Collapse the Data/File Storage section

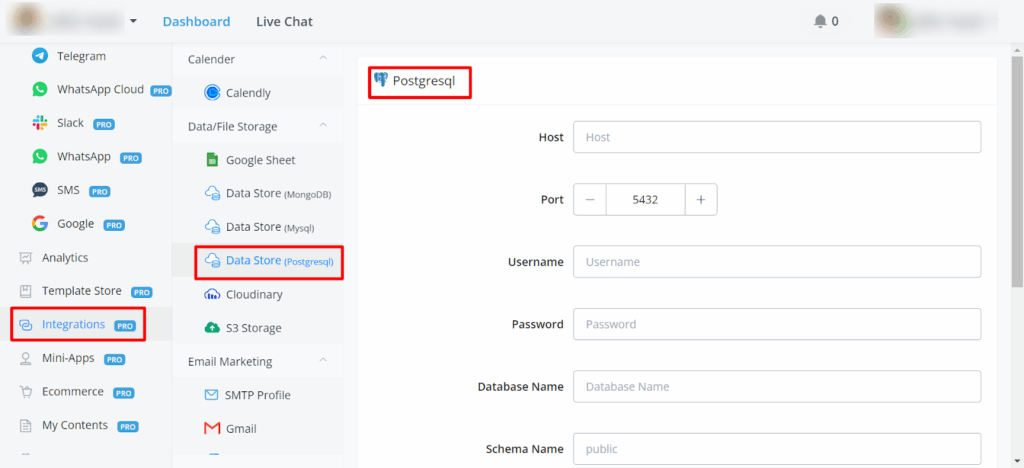323,126
